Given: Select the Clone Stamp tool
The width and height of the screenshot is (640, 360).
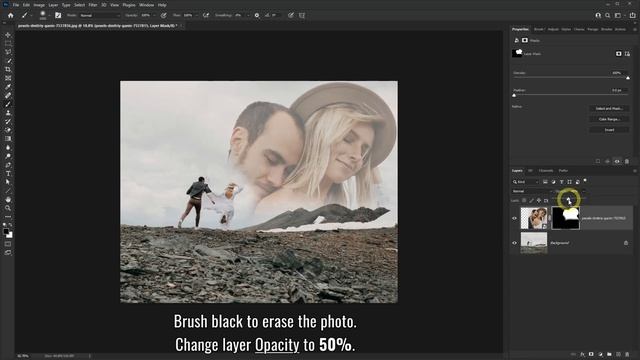Looking at the screenshot, I should tap(8, 113).
